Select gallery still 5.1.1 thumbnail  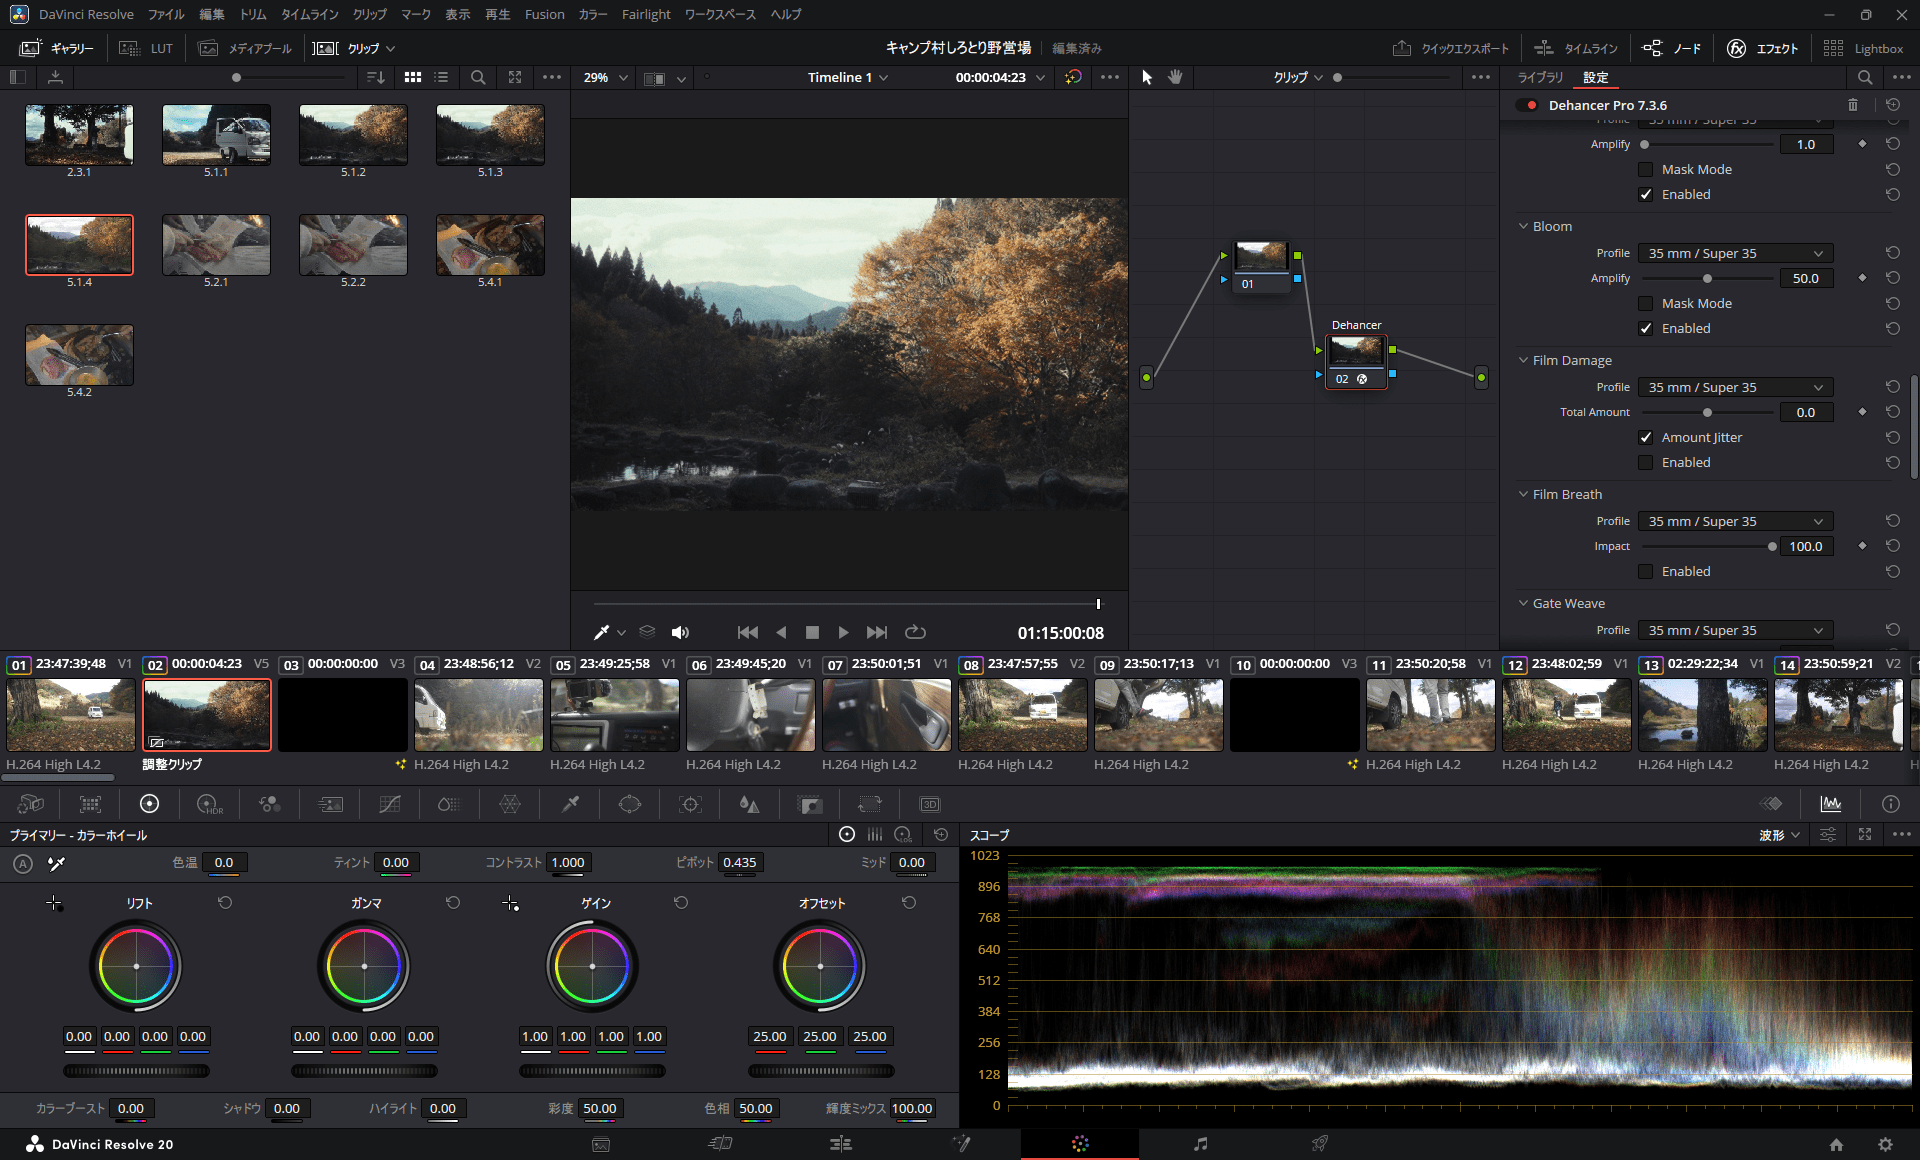coord(216,135)
